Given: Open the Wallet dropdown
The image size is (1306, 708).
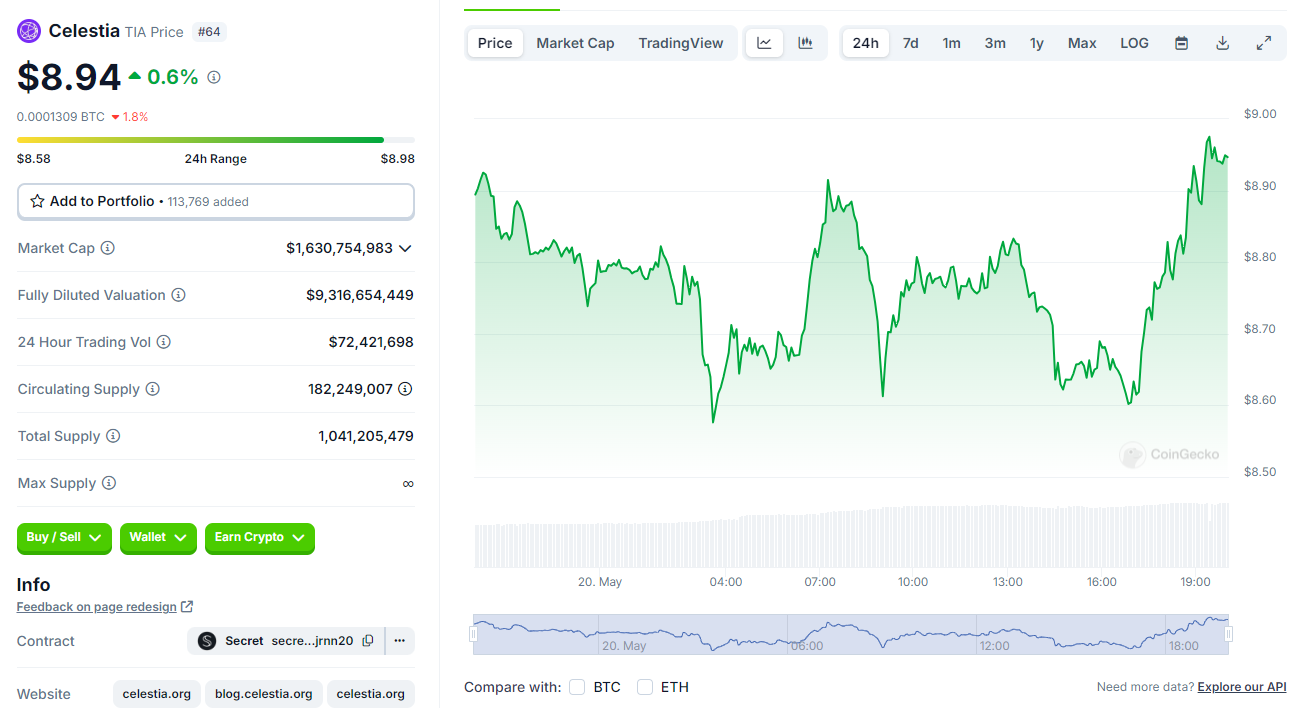Looking at the screenshot, I should (x=158, y=538).
